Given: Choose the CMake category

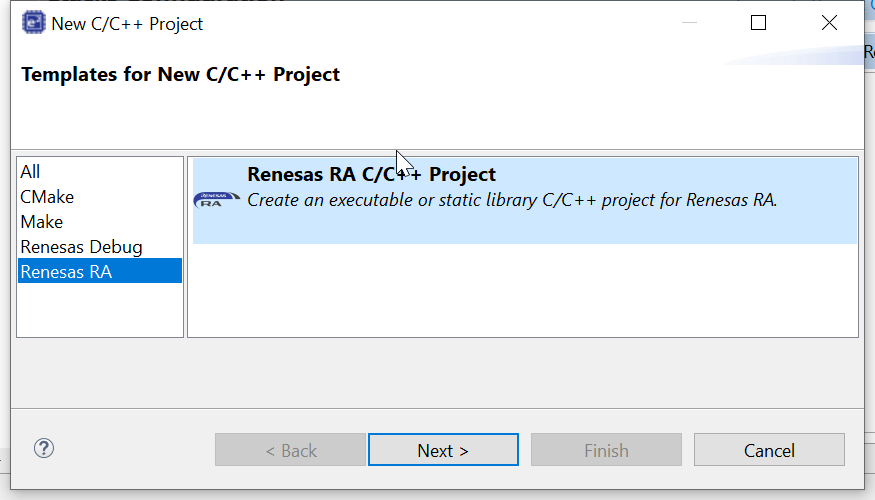Looking at the screenshot, I should click(47, 197).
